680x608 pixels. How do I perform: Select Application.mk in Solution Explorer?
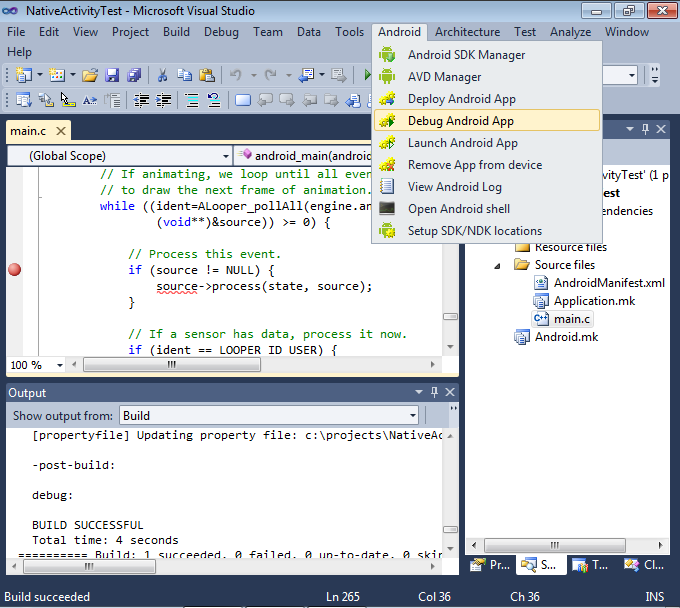click(584, 301)
